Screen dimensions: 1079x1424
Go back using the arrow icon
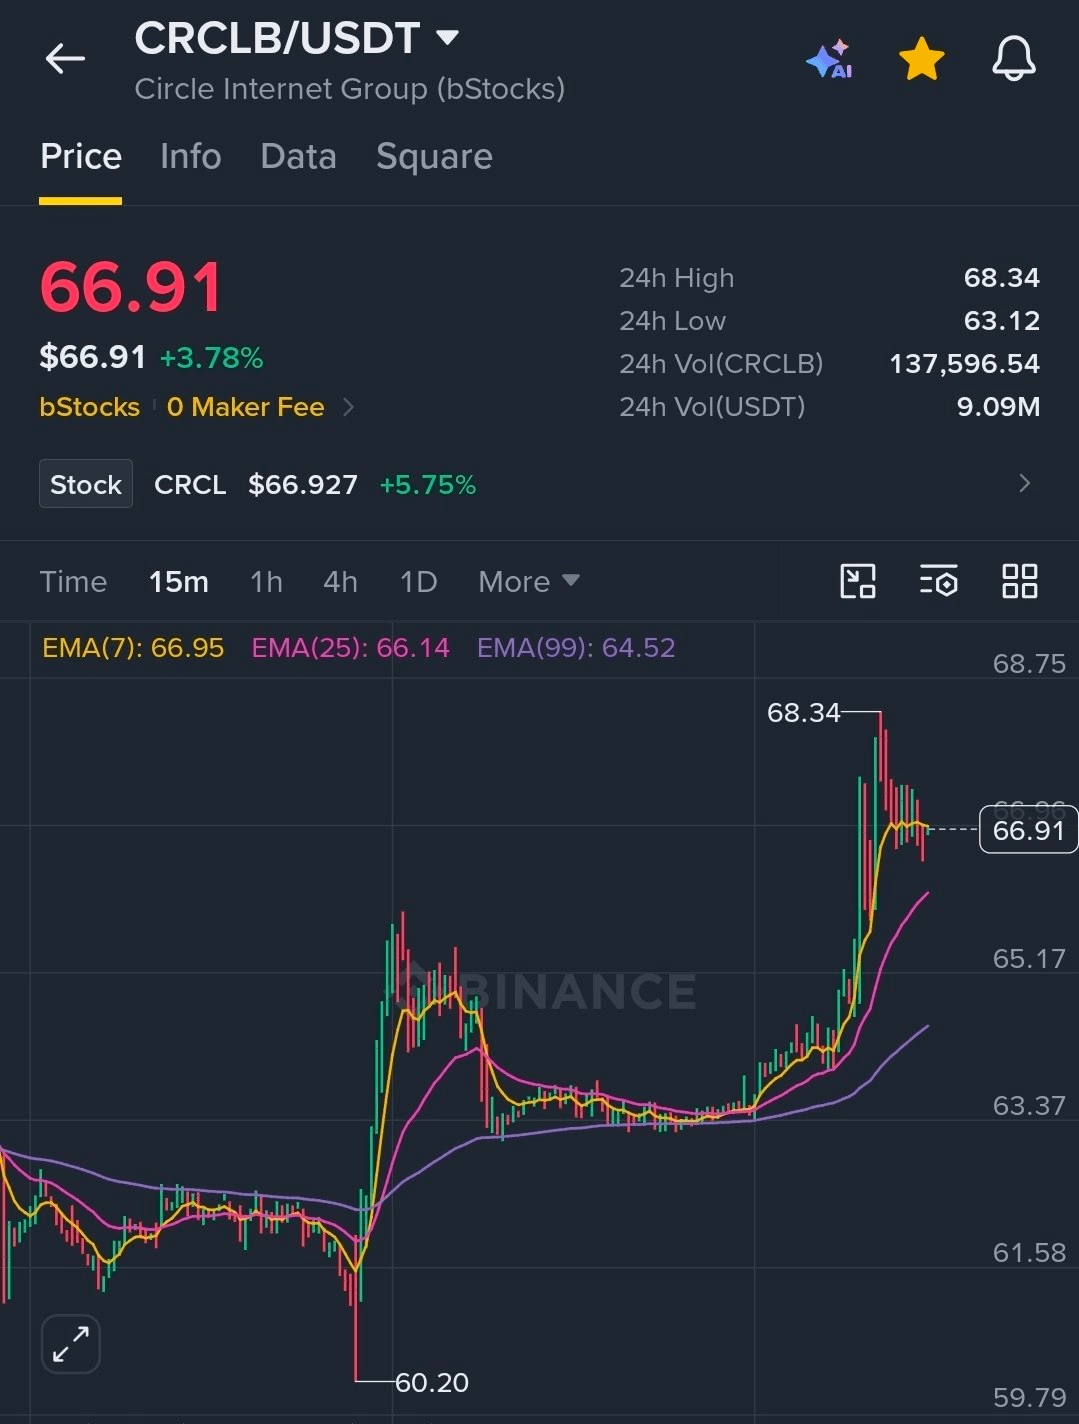coord(65,59)
